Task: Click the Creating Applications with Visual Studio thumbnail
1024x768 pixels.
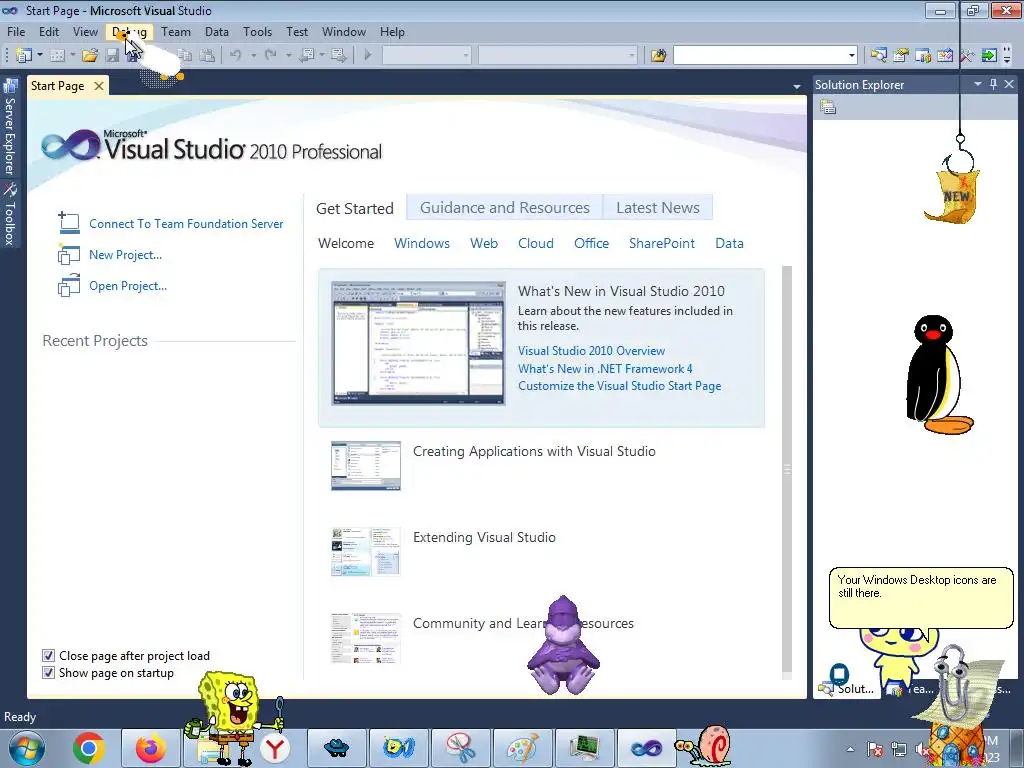Action: point(366,466)
